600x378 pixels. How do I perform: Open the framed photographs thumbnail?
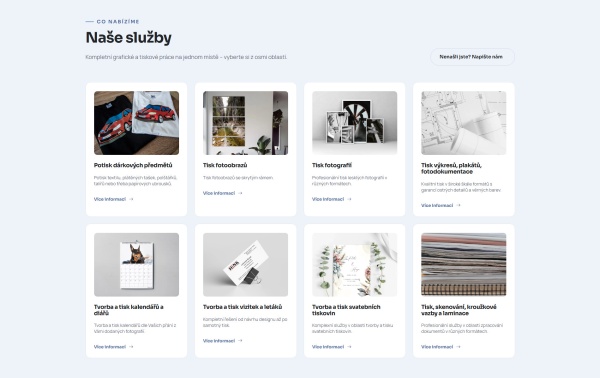(x=354, y=123)
